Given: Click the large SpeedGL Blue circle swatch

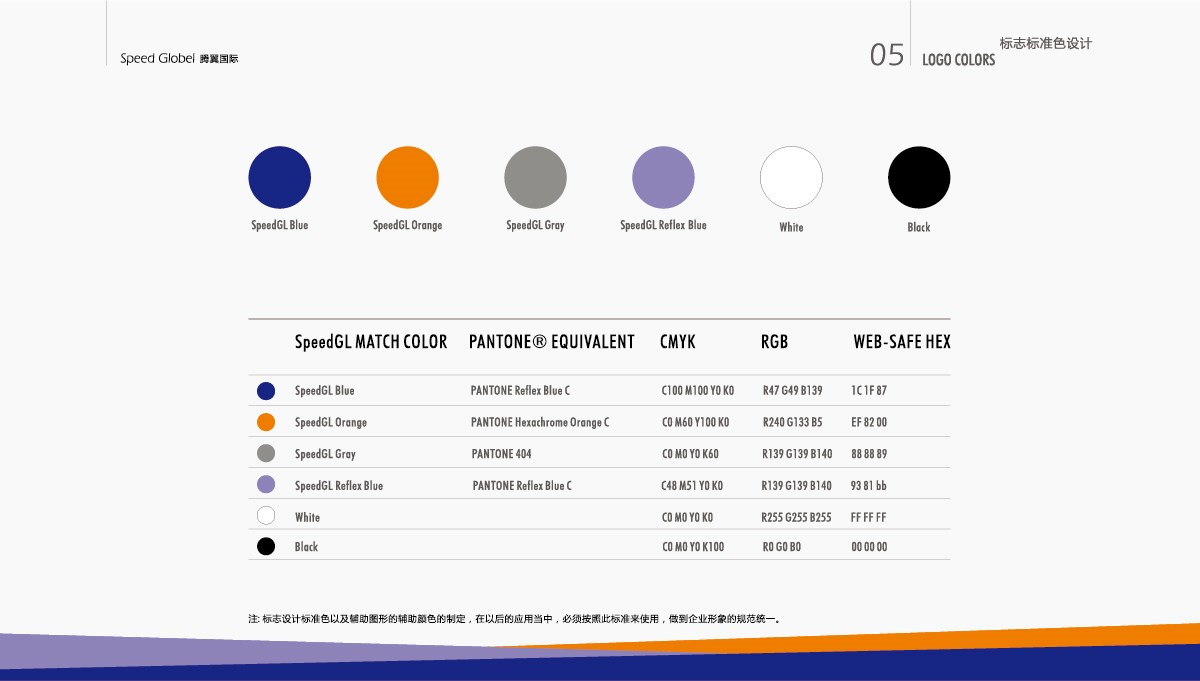Looking at the screenshot, I should [x=280, y=177].
